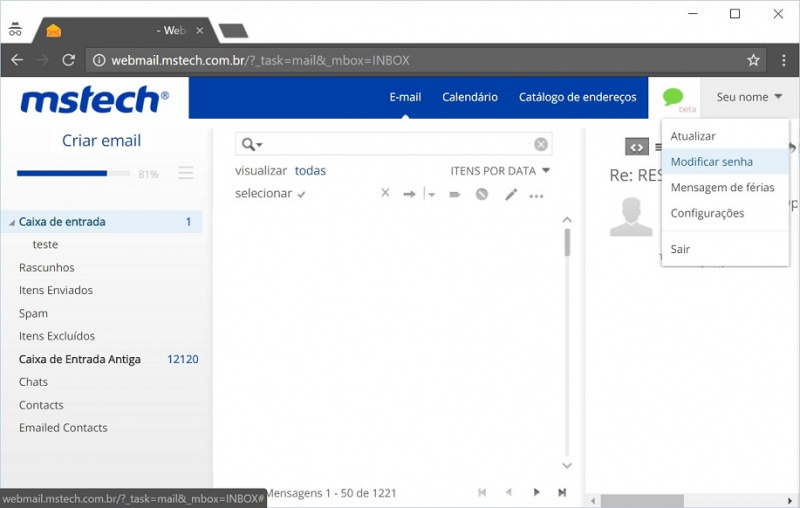Click the tag/label message icon
The image size is (800, 508).
pyautogui.click(x=455, y=194)
